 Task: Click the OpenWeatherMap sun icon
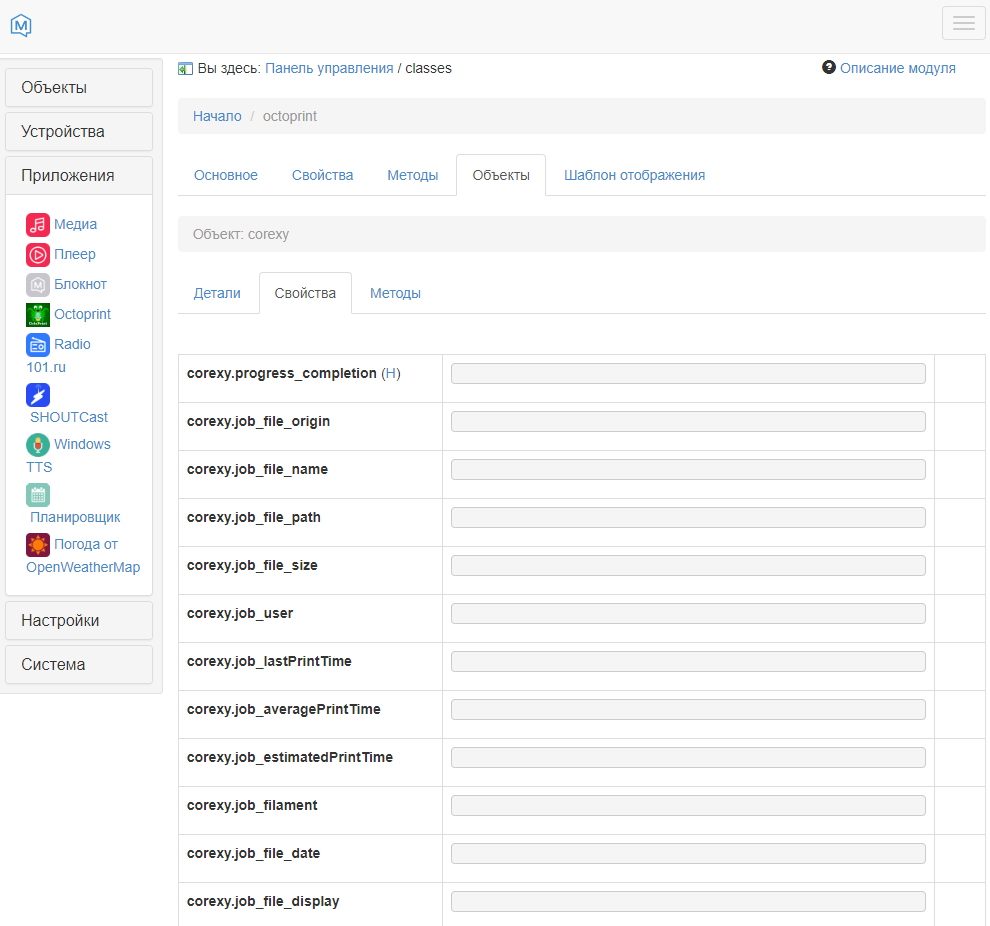point(38,545)
